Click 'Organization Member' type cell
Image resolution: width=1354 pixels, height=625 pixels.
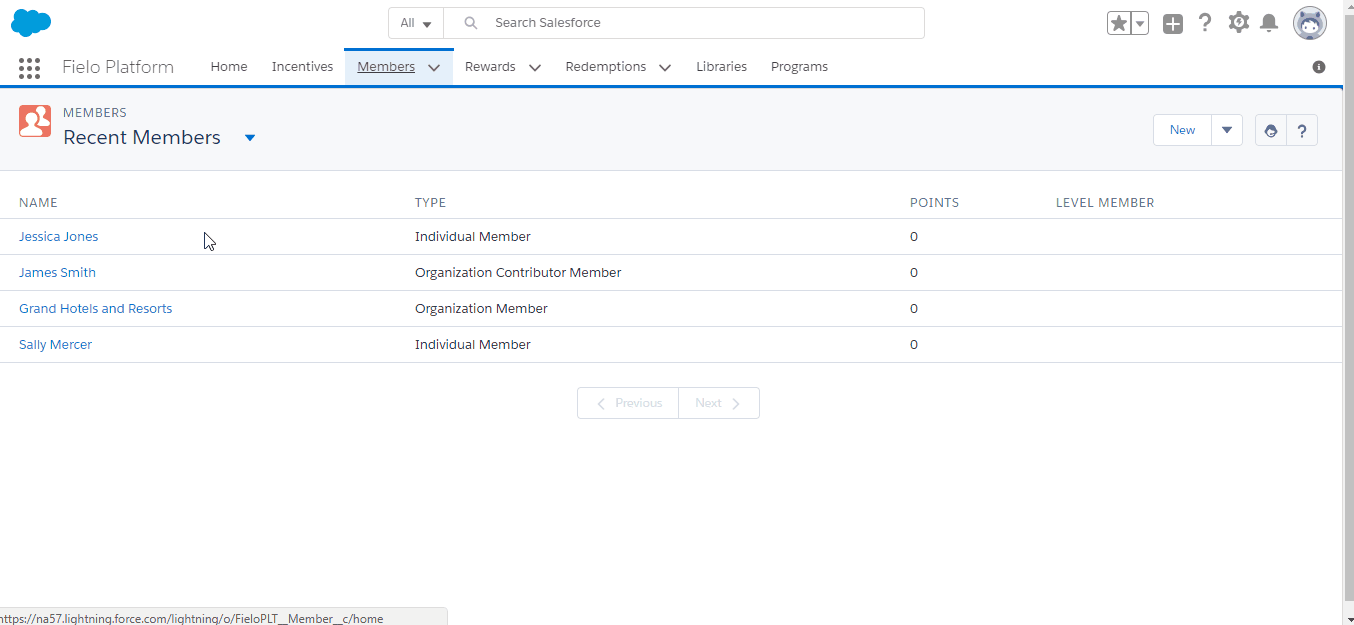(481, 309)
